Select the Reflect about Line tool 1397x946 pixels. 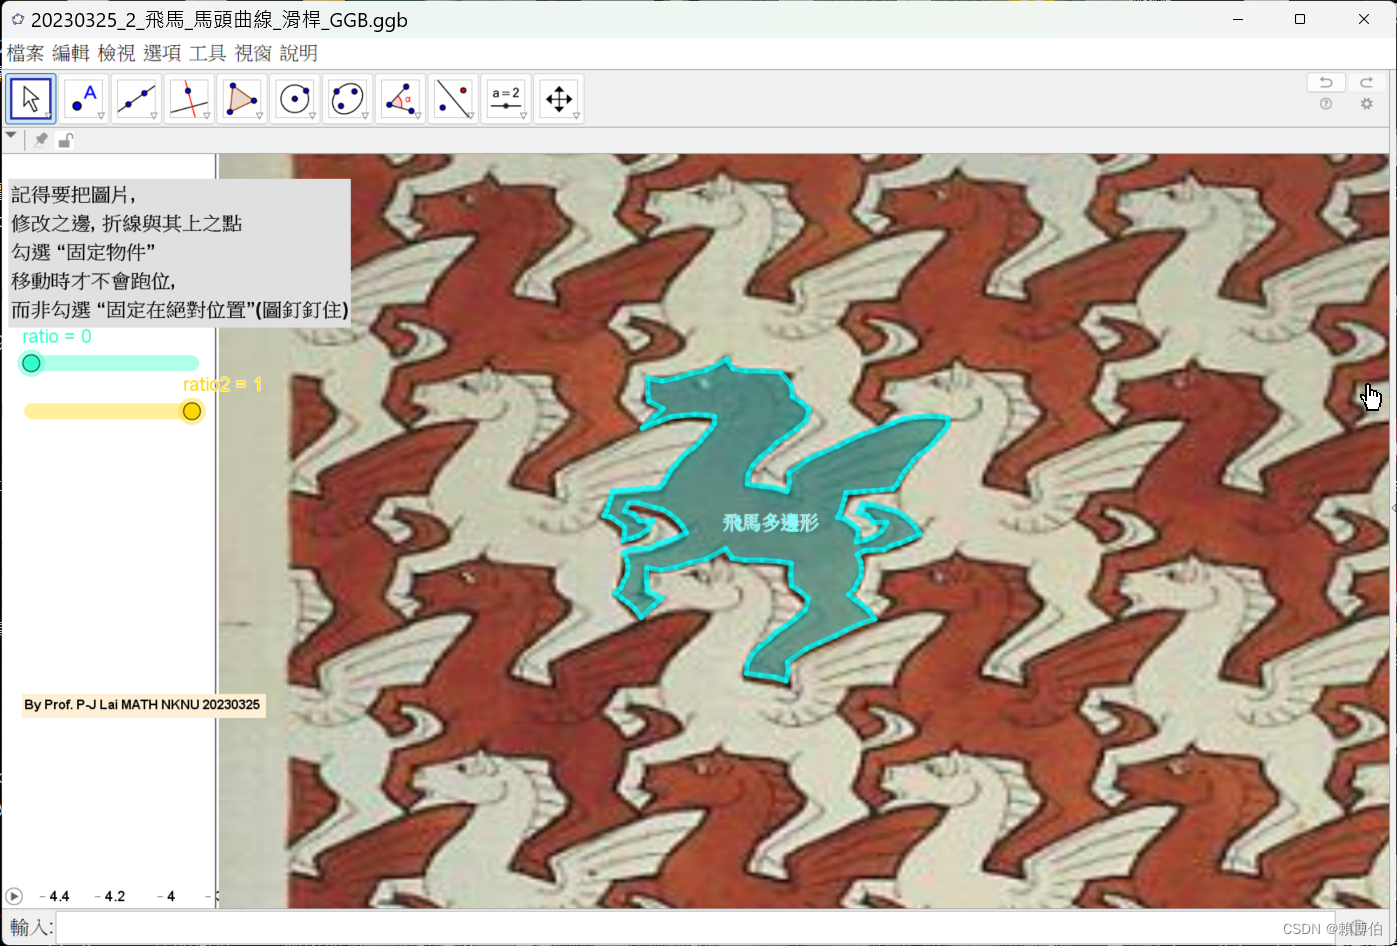[453, 99]
